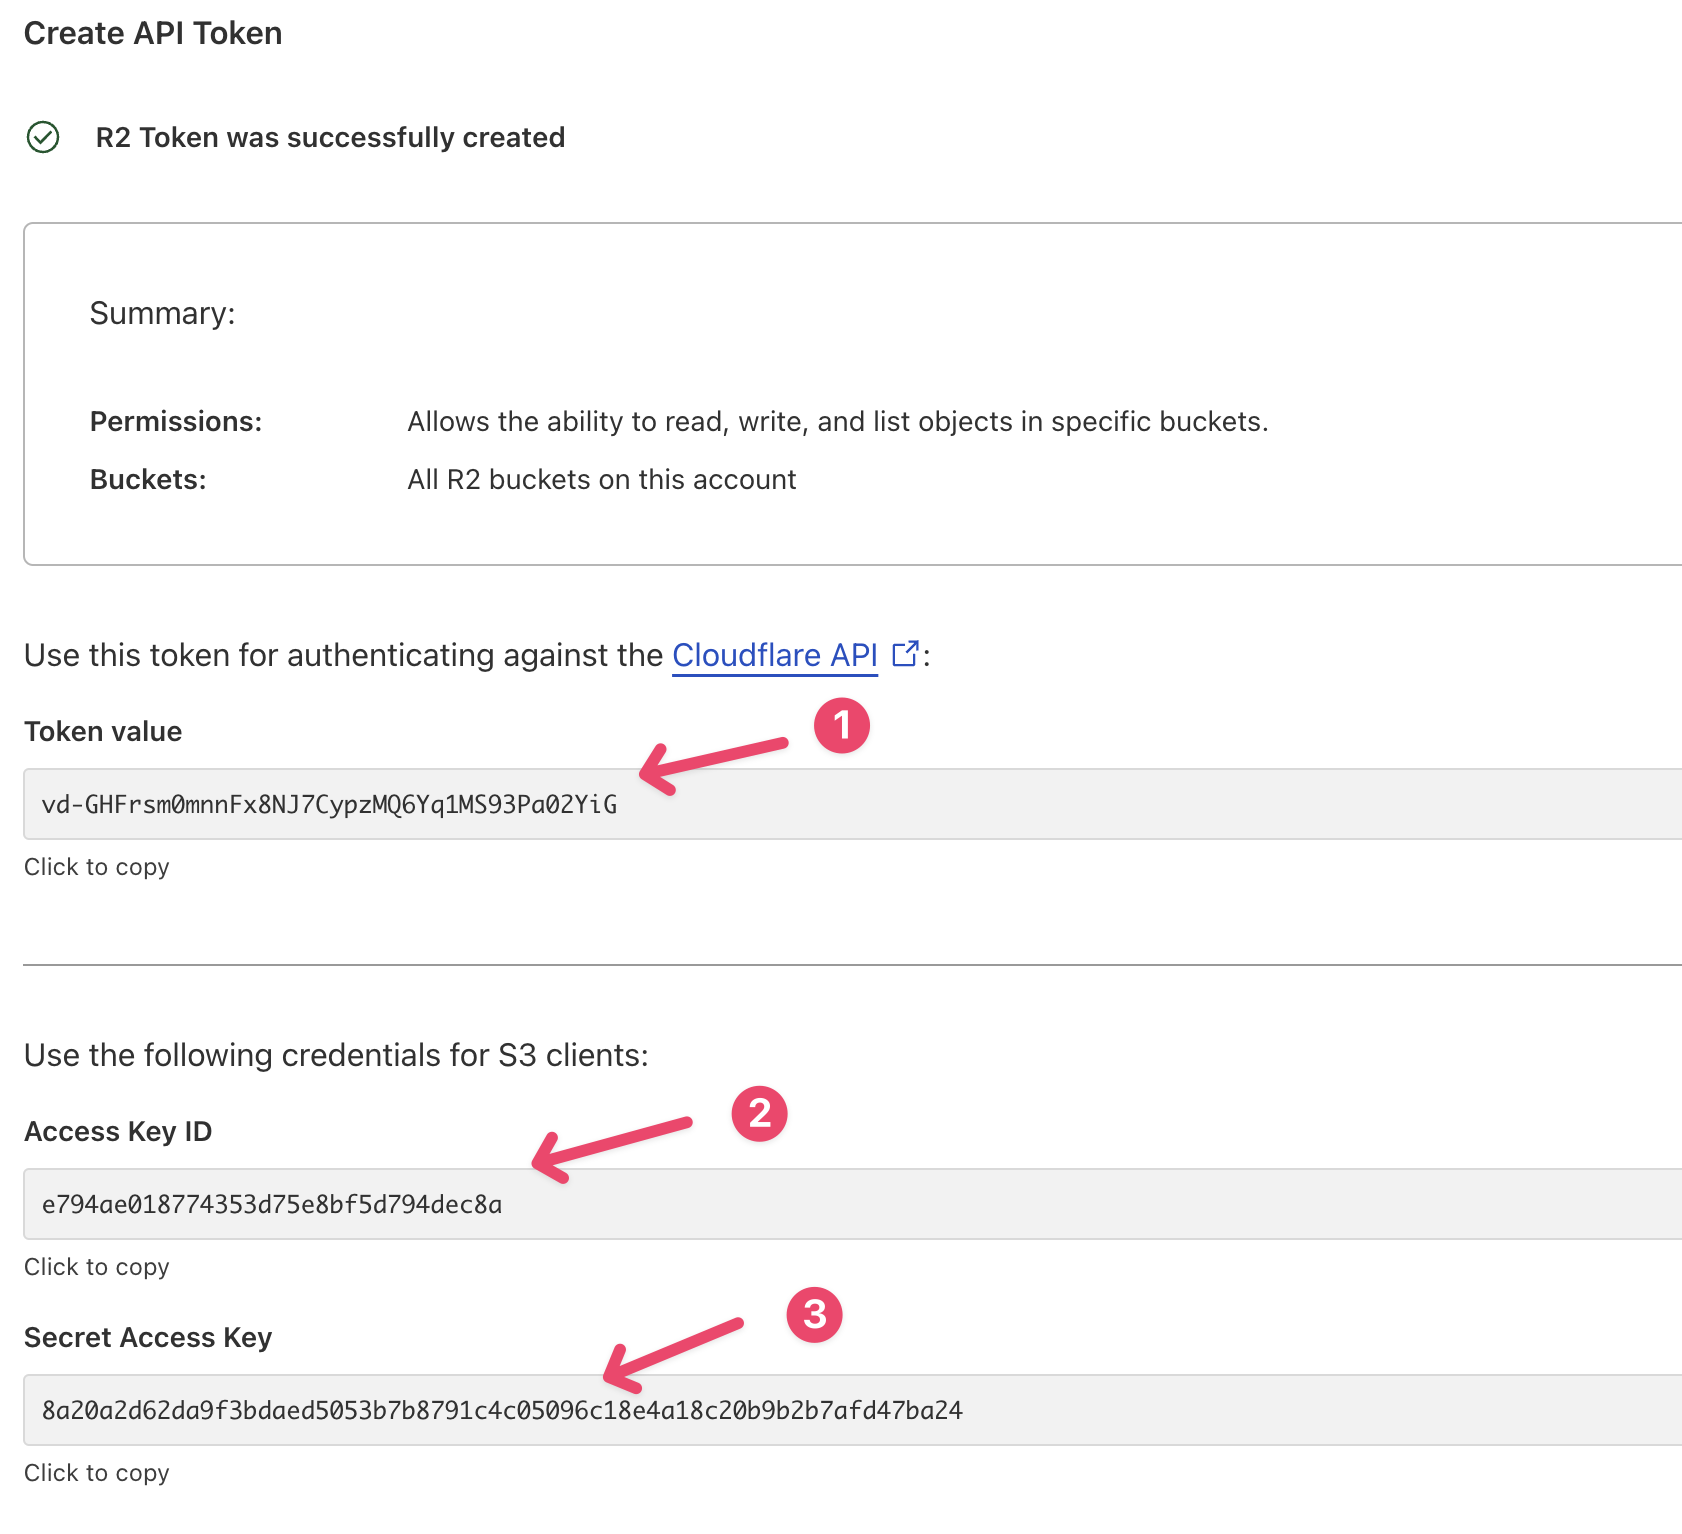Click the 'Access Key ID' label
This screenshot has height=1534, width=1682.
[x=118, y=1131]
